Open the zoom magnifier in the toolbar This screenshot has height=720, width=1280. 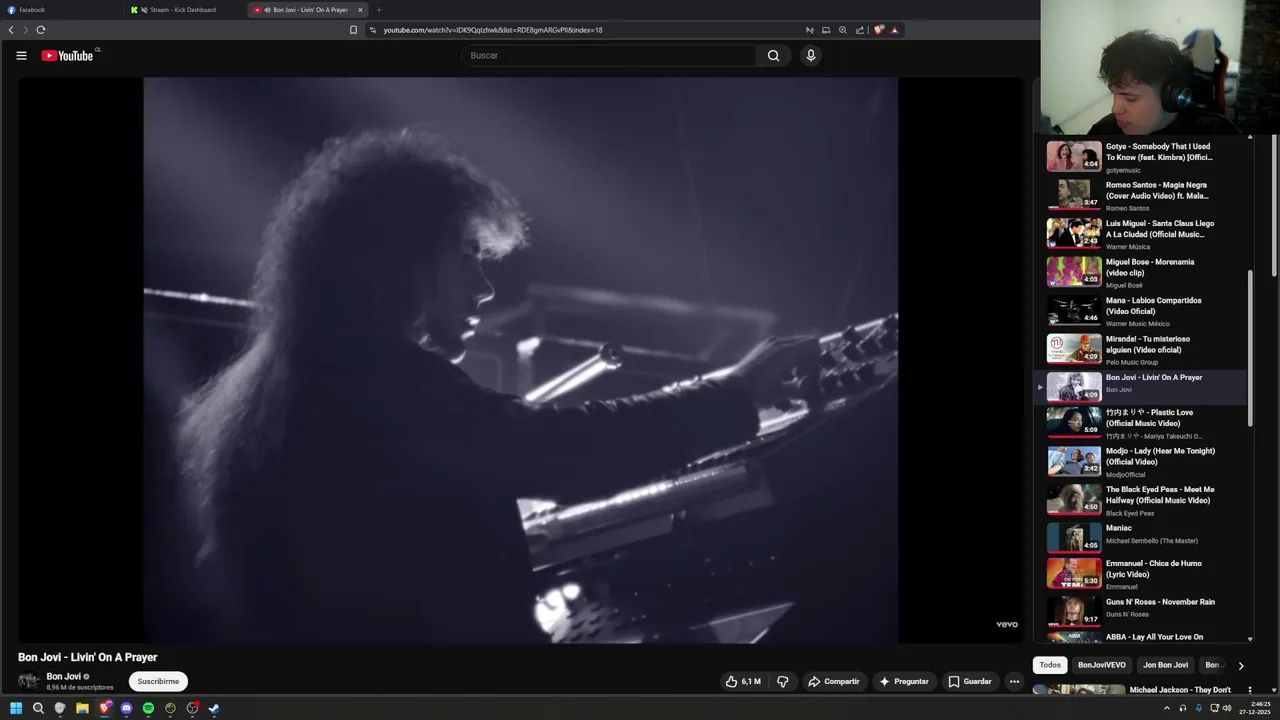pyautogui.click(x=843, y=30)
